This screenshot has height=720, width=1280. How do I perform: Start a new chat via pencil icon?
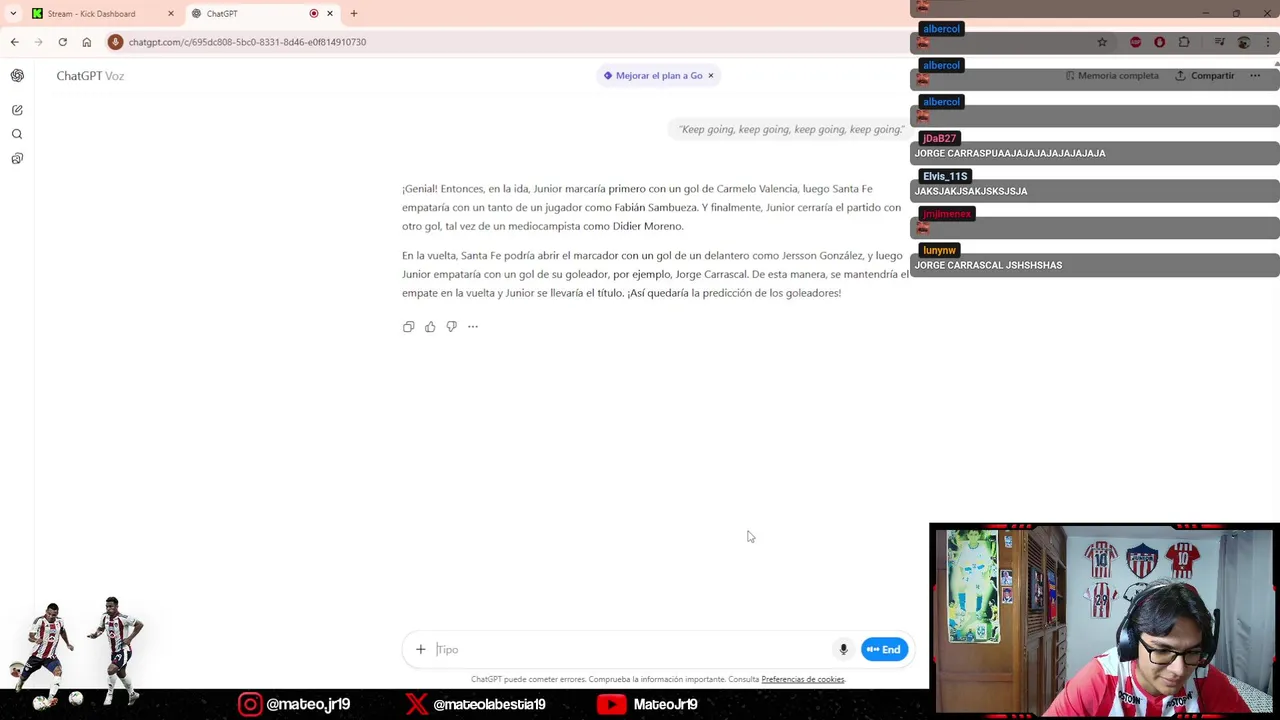tap(17, 110)
